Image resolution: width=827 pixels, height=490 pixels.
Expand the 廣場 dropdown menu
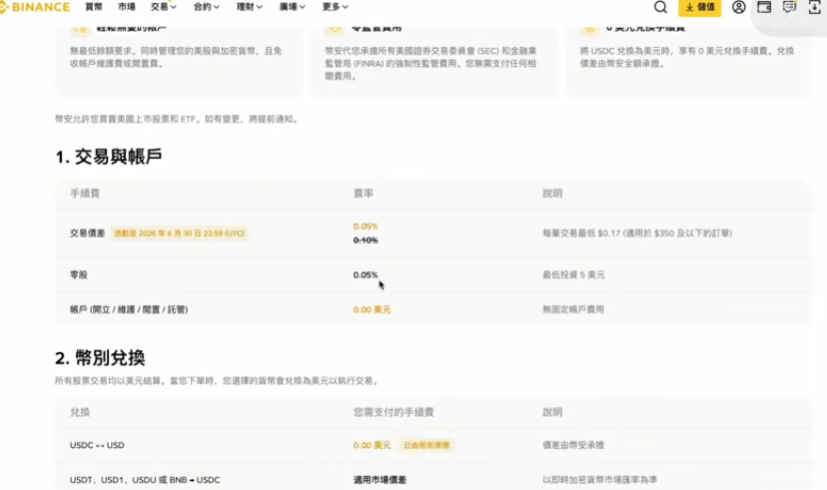292,7
